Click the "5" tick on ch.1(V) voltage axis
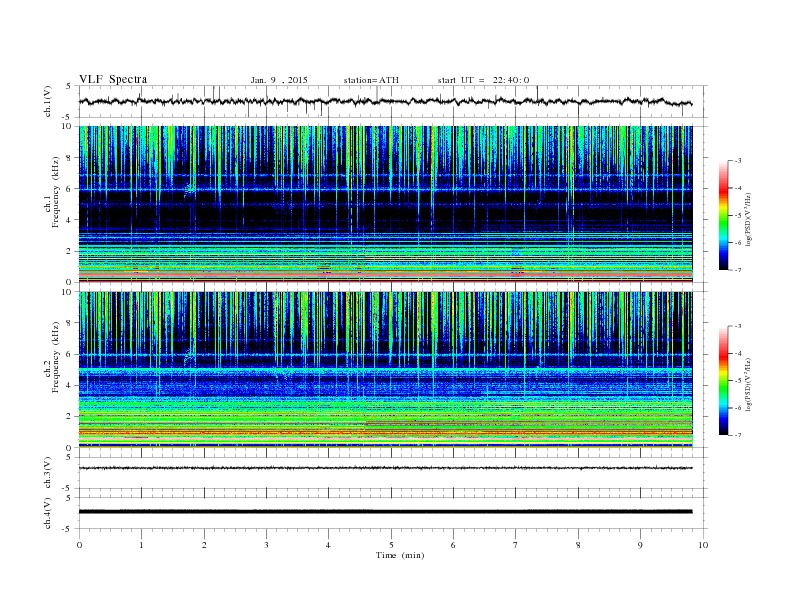 [69, 87]
